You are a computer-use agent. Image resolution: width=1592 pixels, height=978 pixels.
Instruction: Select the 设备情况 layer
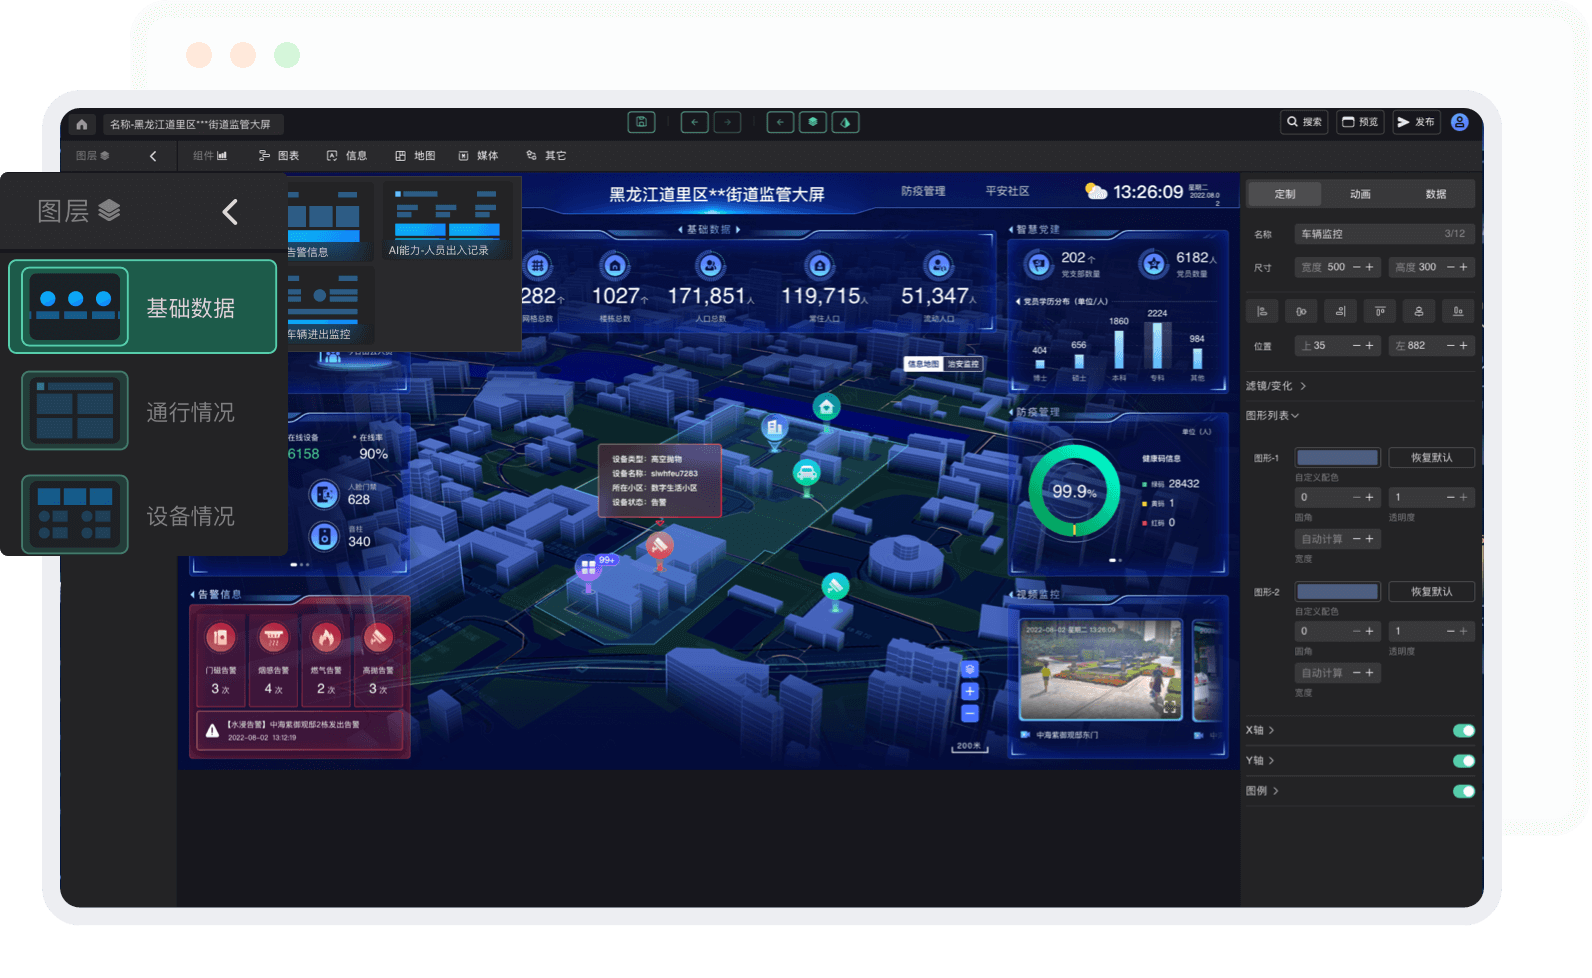pyautogui.click(x=143, y=515)
